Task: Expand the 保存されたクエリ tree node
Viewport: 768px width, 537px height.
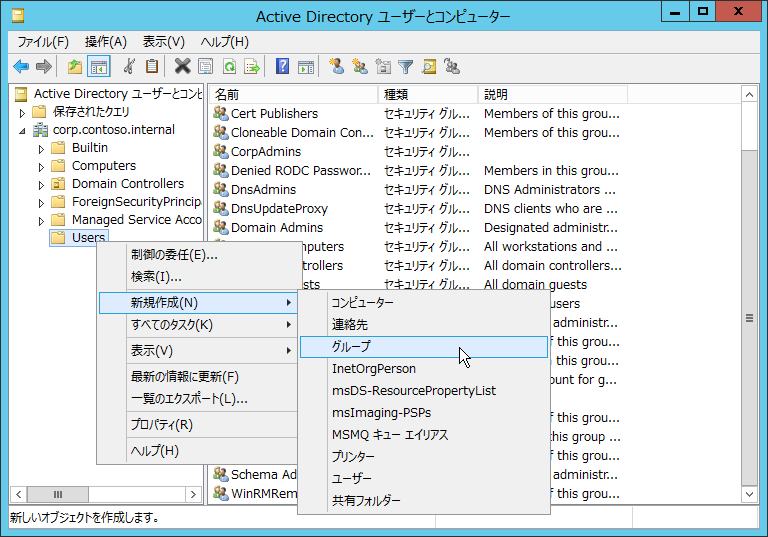Action: [x=22, y=113]
